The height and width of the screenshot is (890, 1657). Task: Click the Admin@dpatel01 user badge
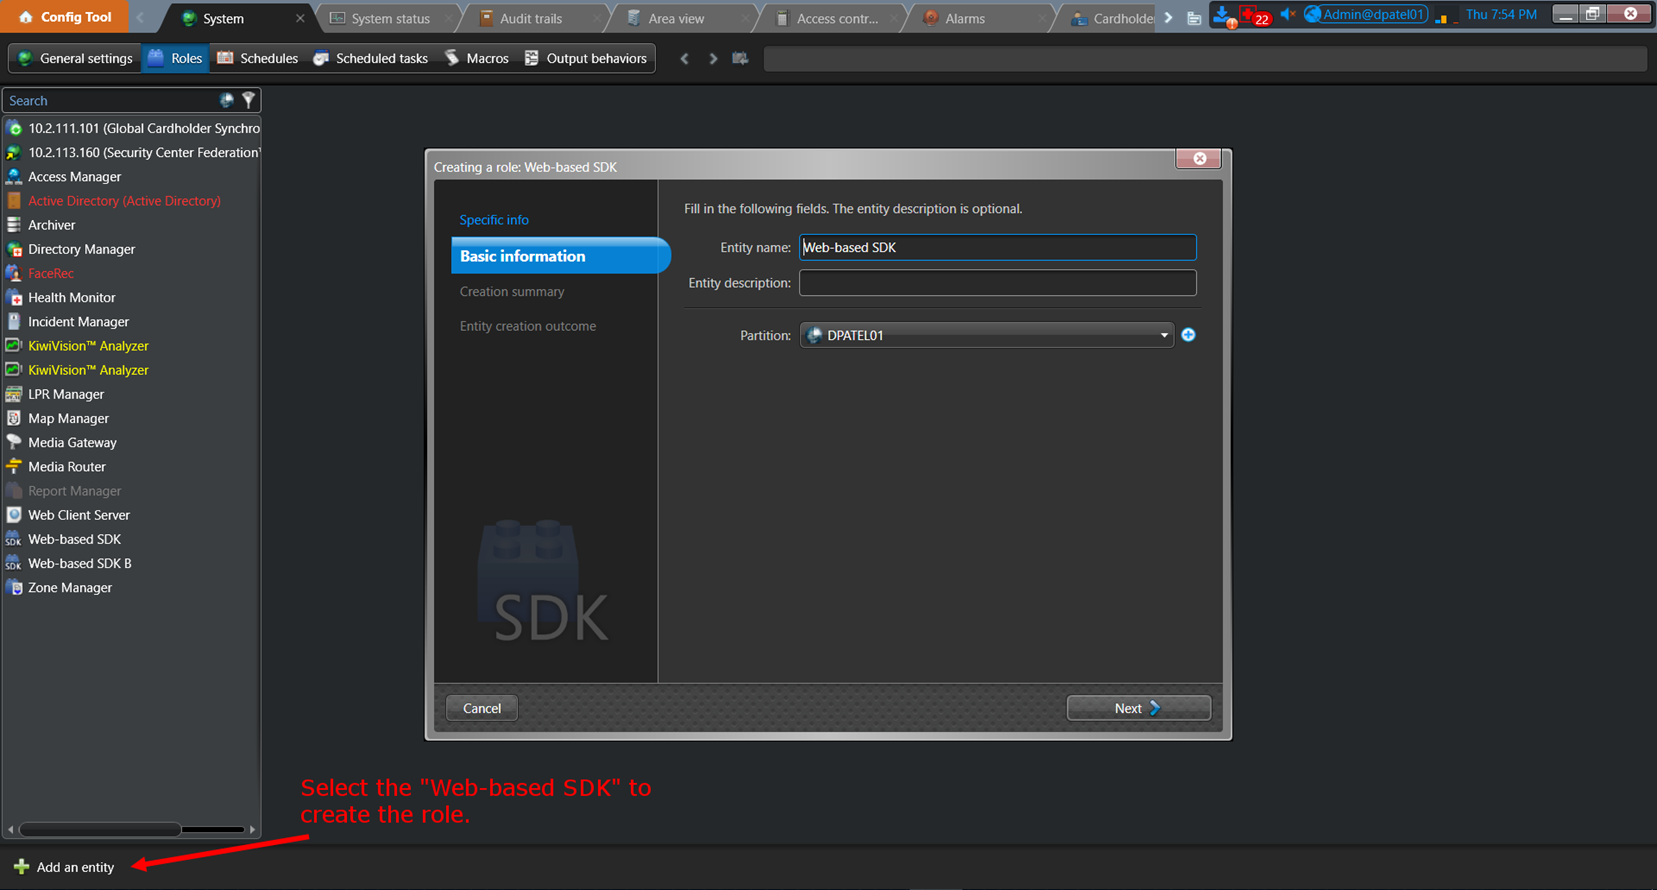pyautogui.click(x=1366, y=15)
